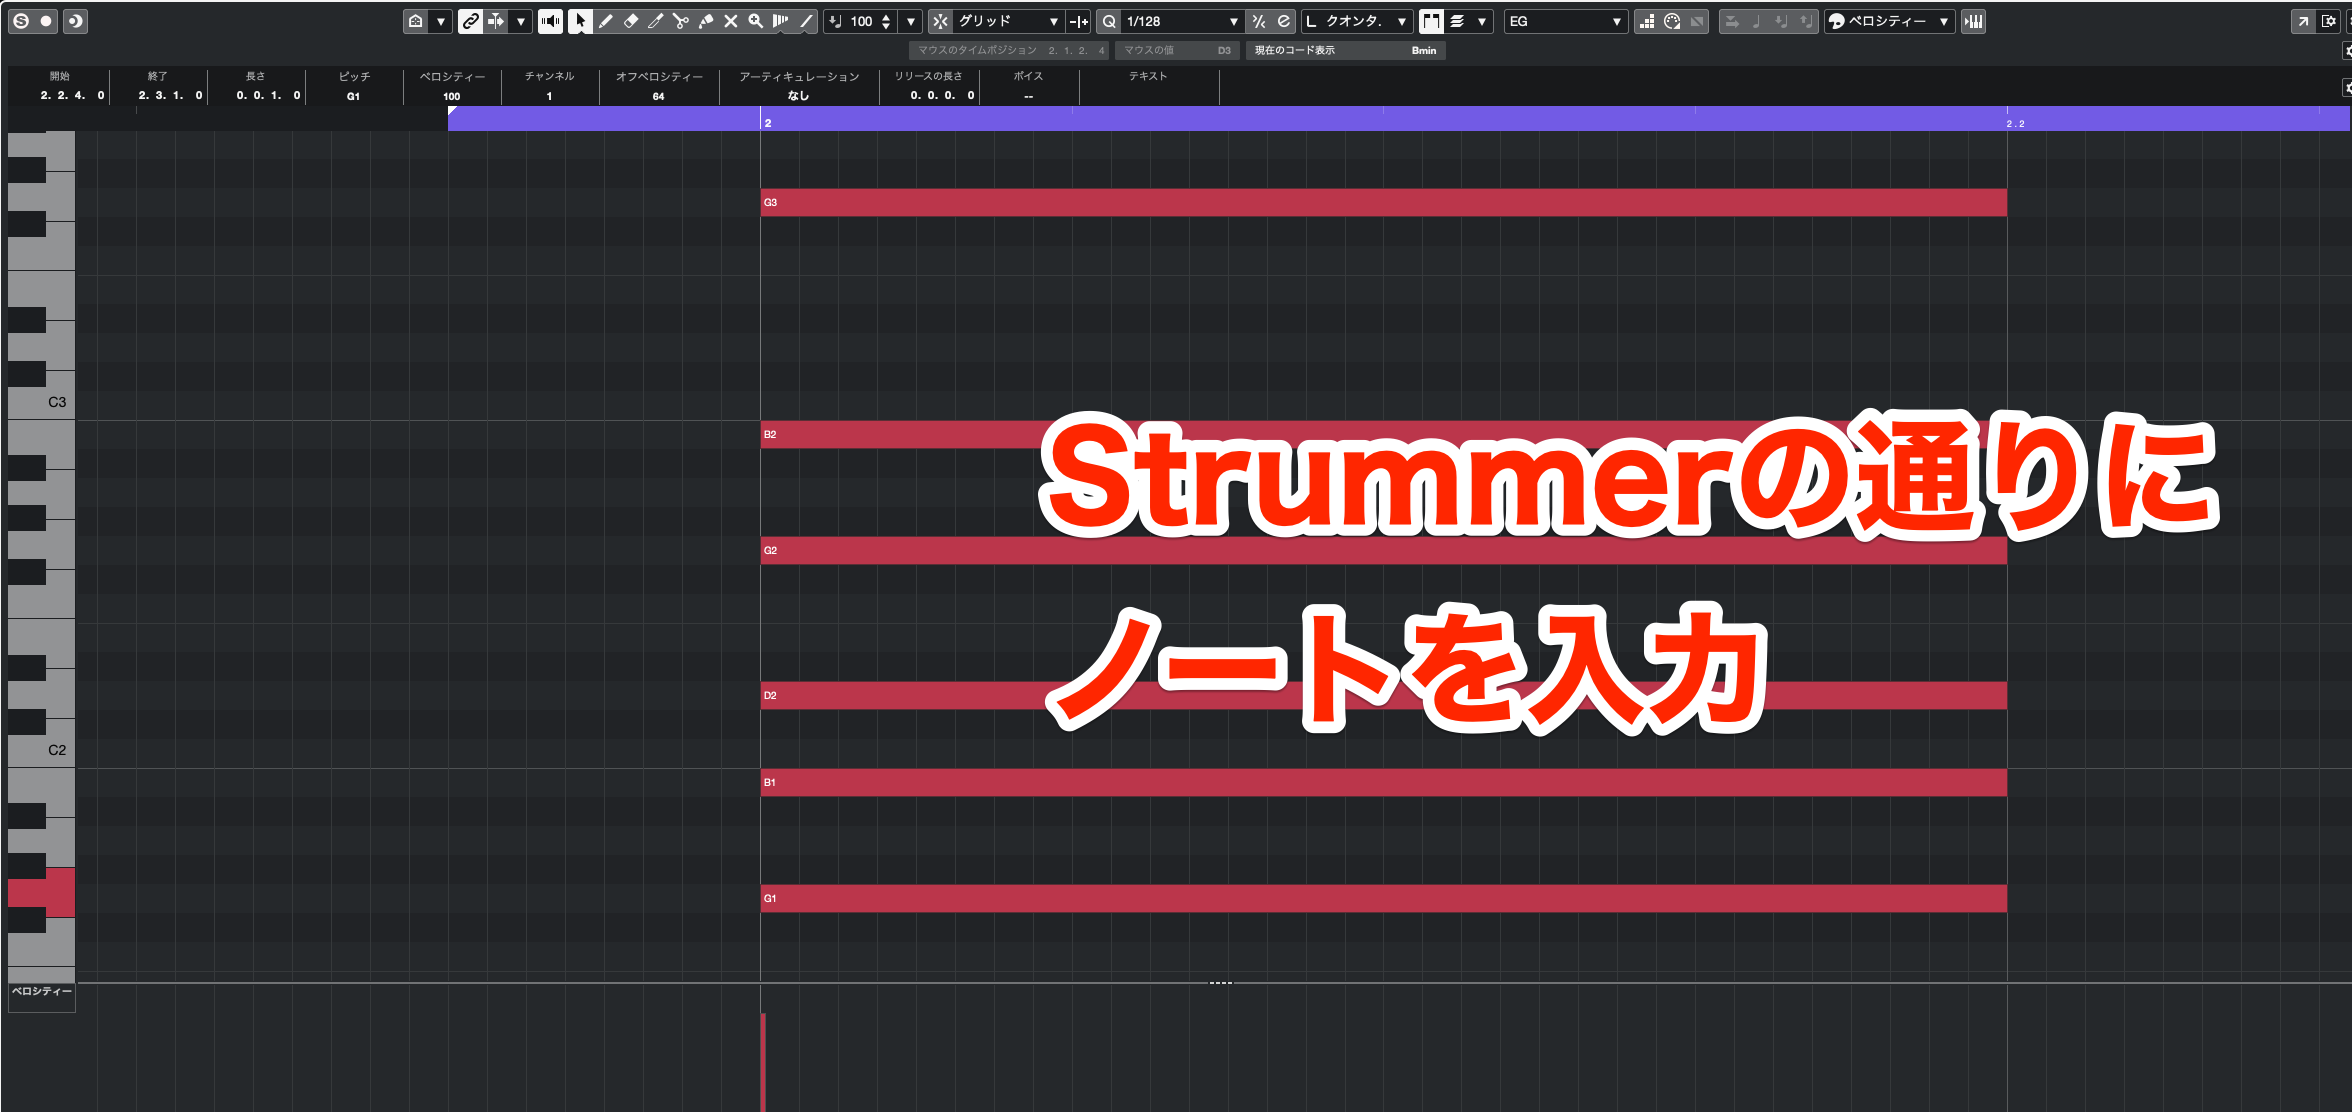Click the note with down arrow icon

pos(1781,21)
